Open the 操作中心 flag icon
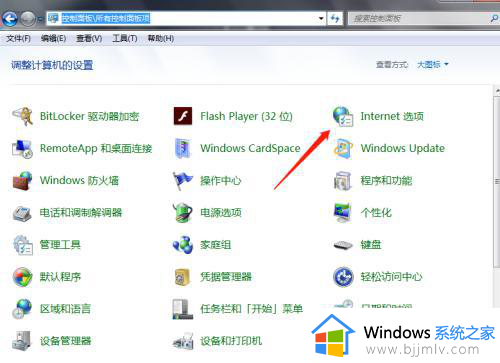 click(x=183, y=180)
